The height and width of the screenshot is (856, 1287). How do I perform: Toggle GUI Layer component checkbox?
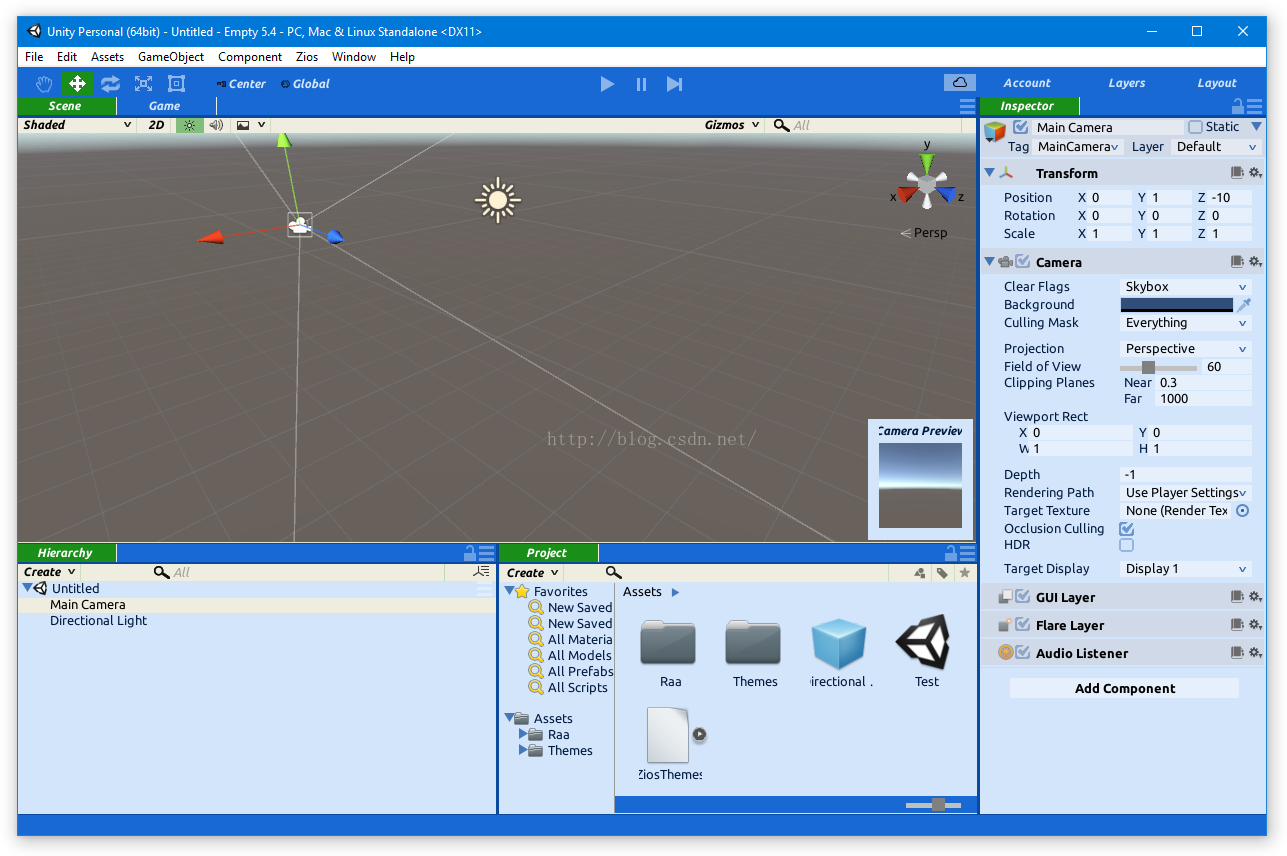pyautogui.click(x=1022, y=597)
